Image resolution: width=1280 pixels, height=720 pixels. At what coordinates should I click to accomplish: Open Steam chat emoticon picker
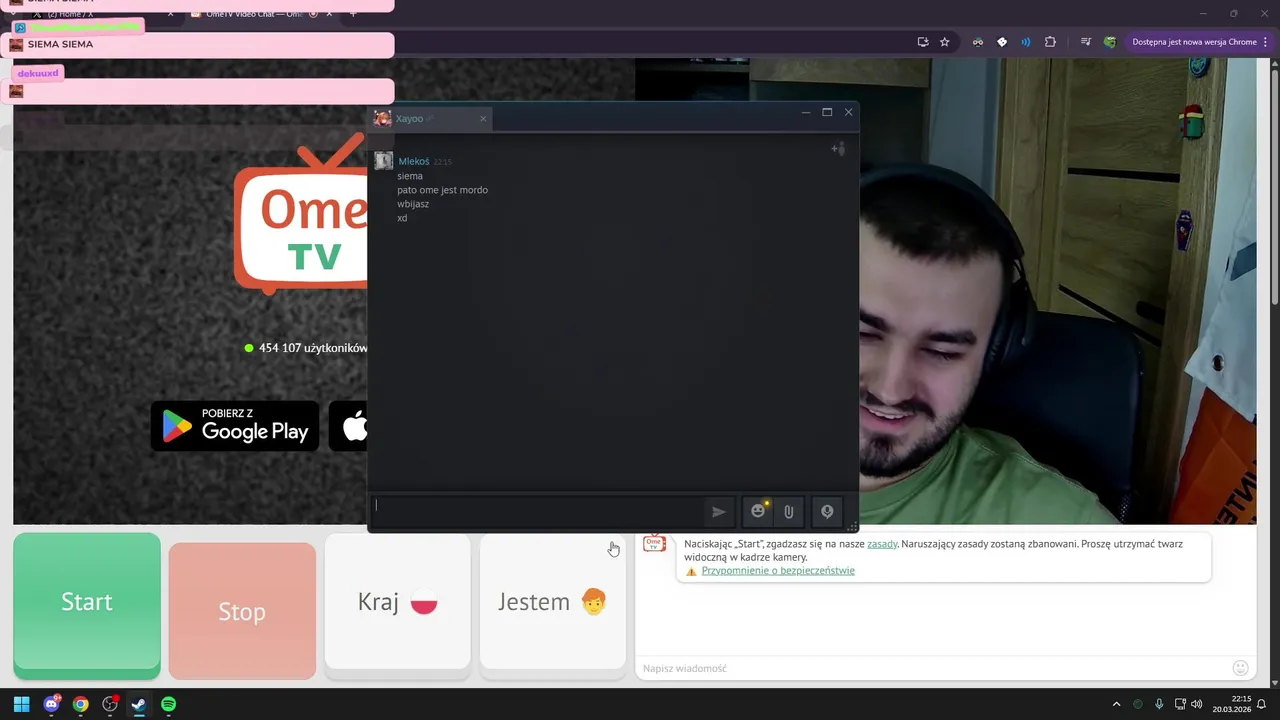(x=758, y=512)
